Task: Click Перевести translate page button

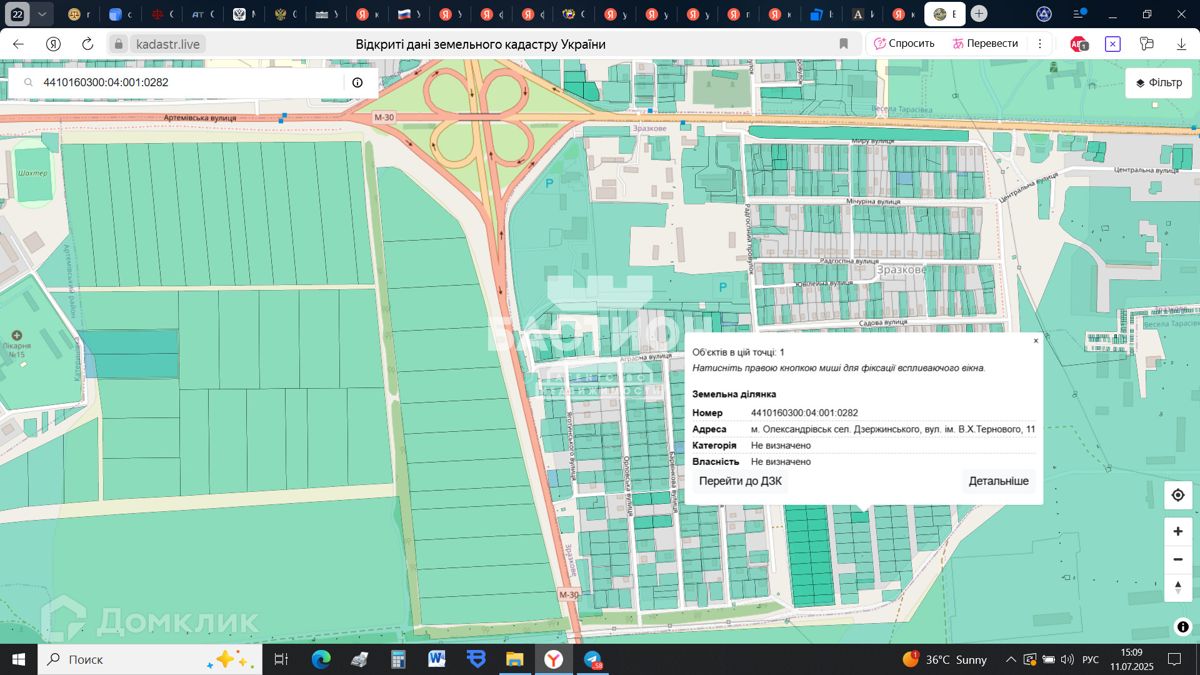Action: 985,44
